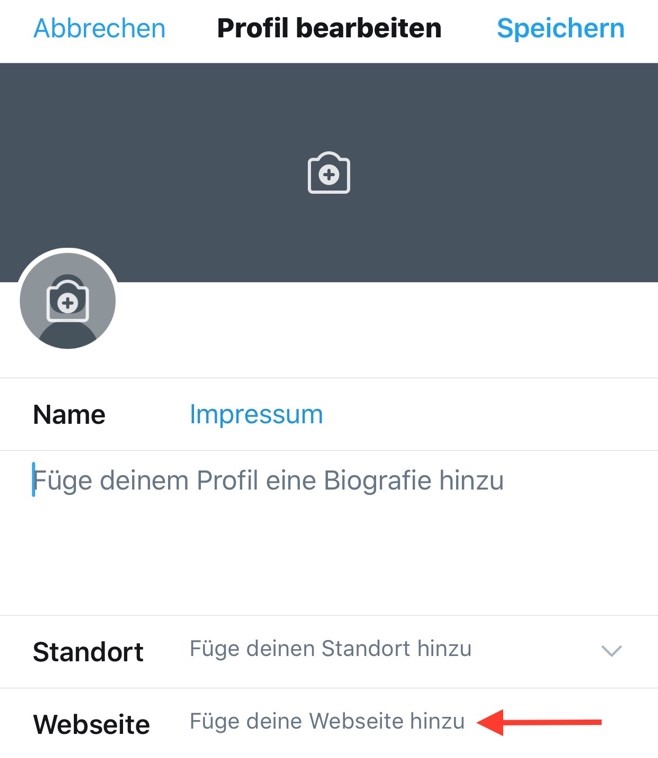Click the red arrow pointing at Webseite

tap(539, 722)
